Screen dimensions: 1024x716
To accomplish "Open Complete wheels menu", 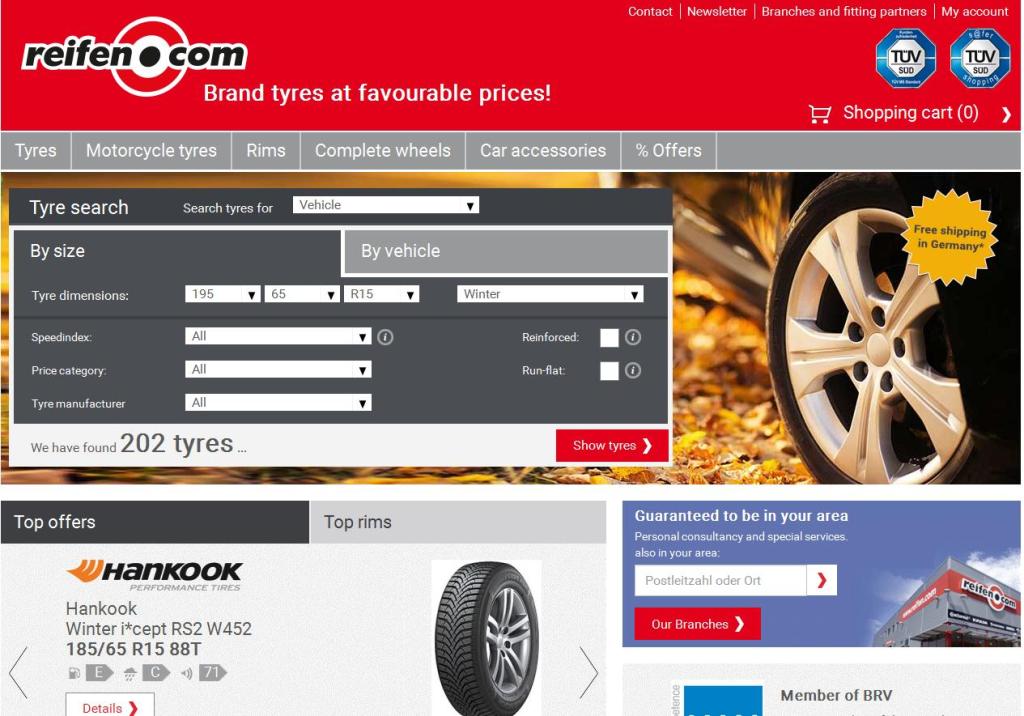I will (383, 151).
